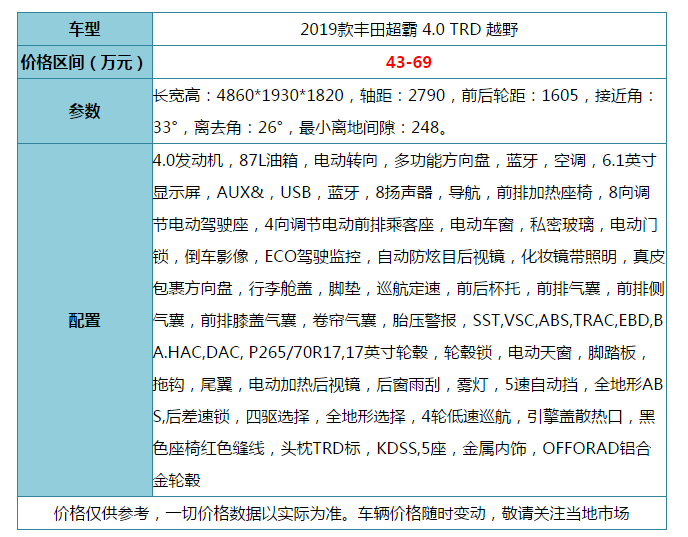Click the 离去角：26° text
688x537 pixels.
click(238, 127)
